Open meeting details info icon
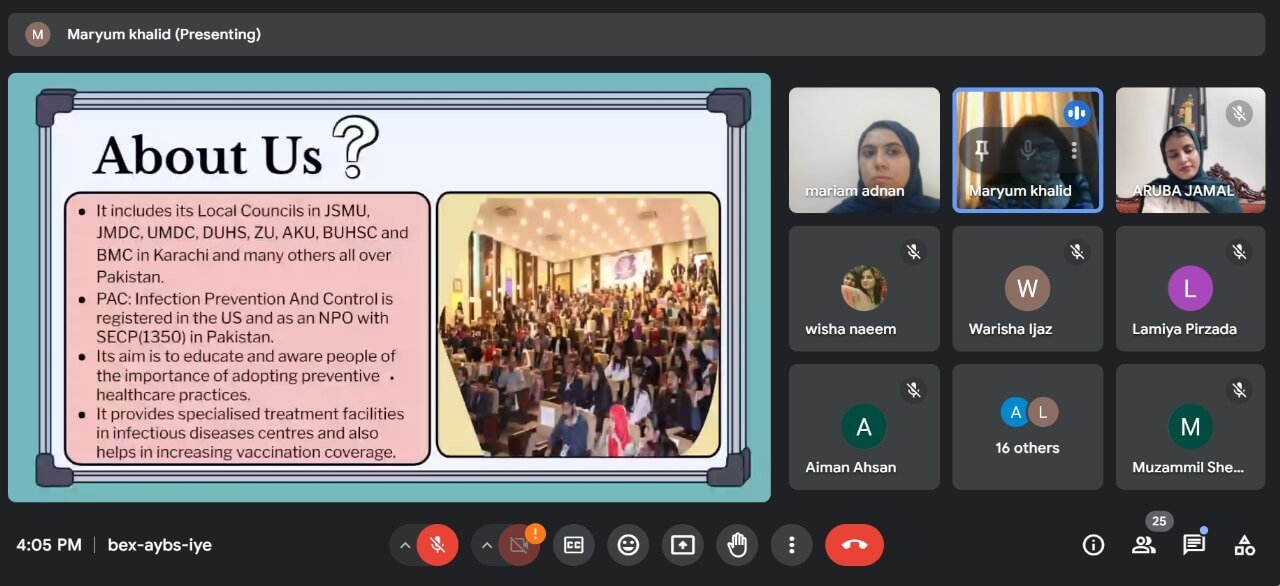The width and height of the screenshot is (1280, 586). click(x=1093, y=545)
